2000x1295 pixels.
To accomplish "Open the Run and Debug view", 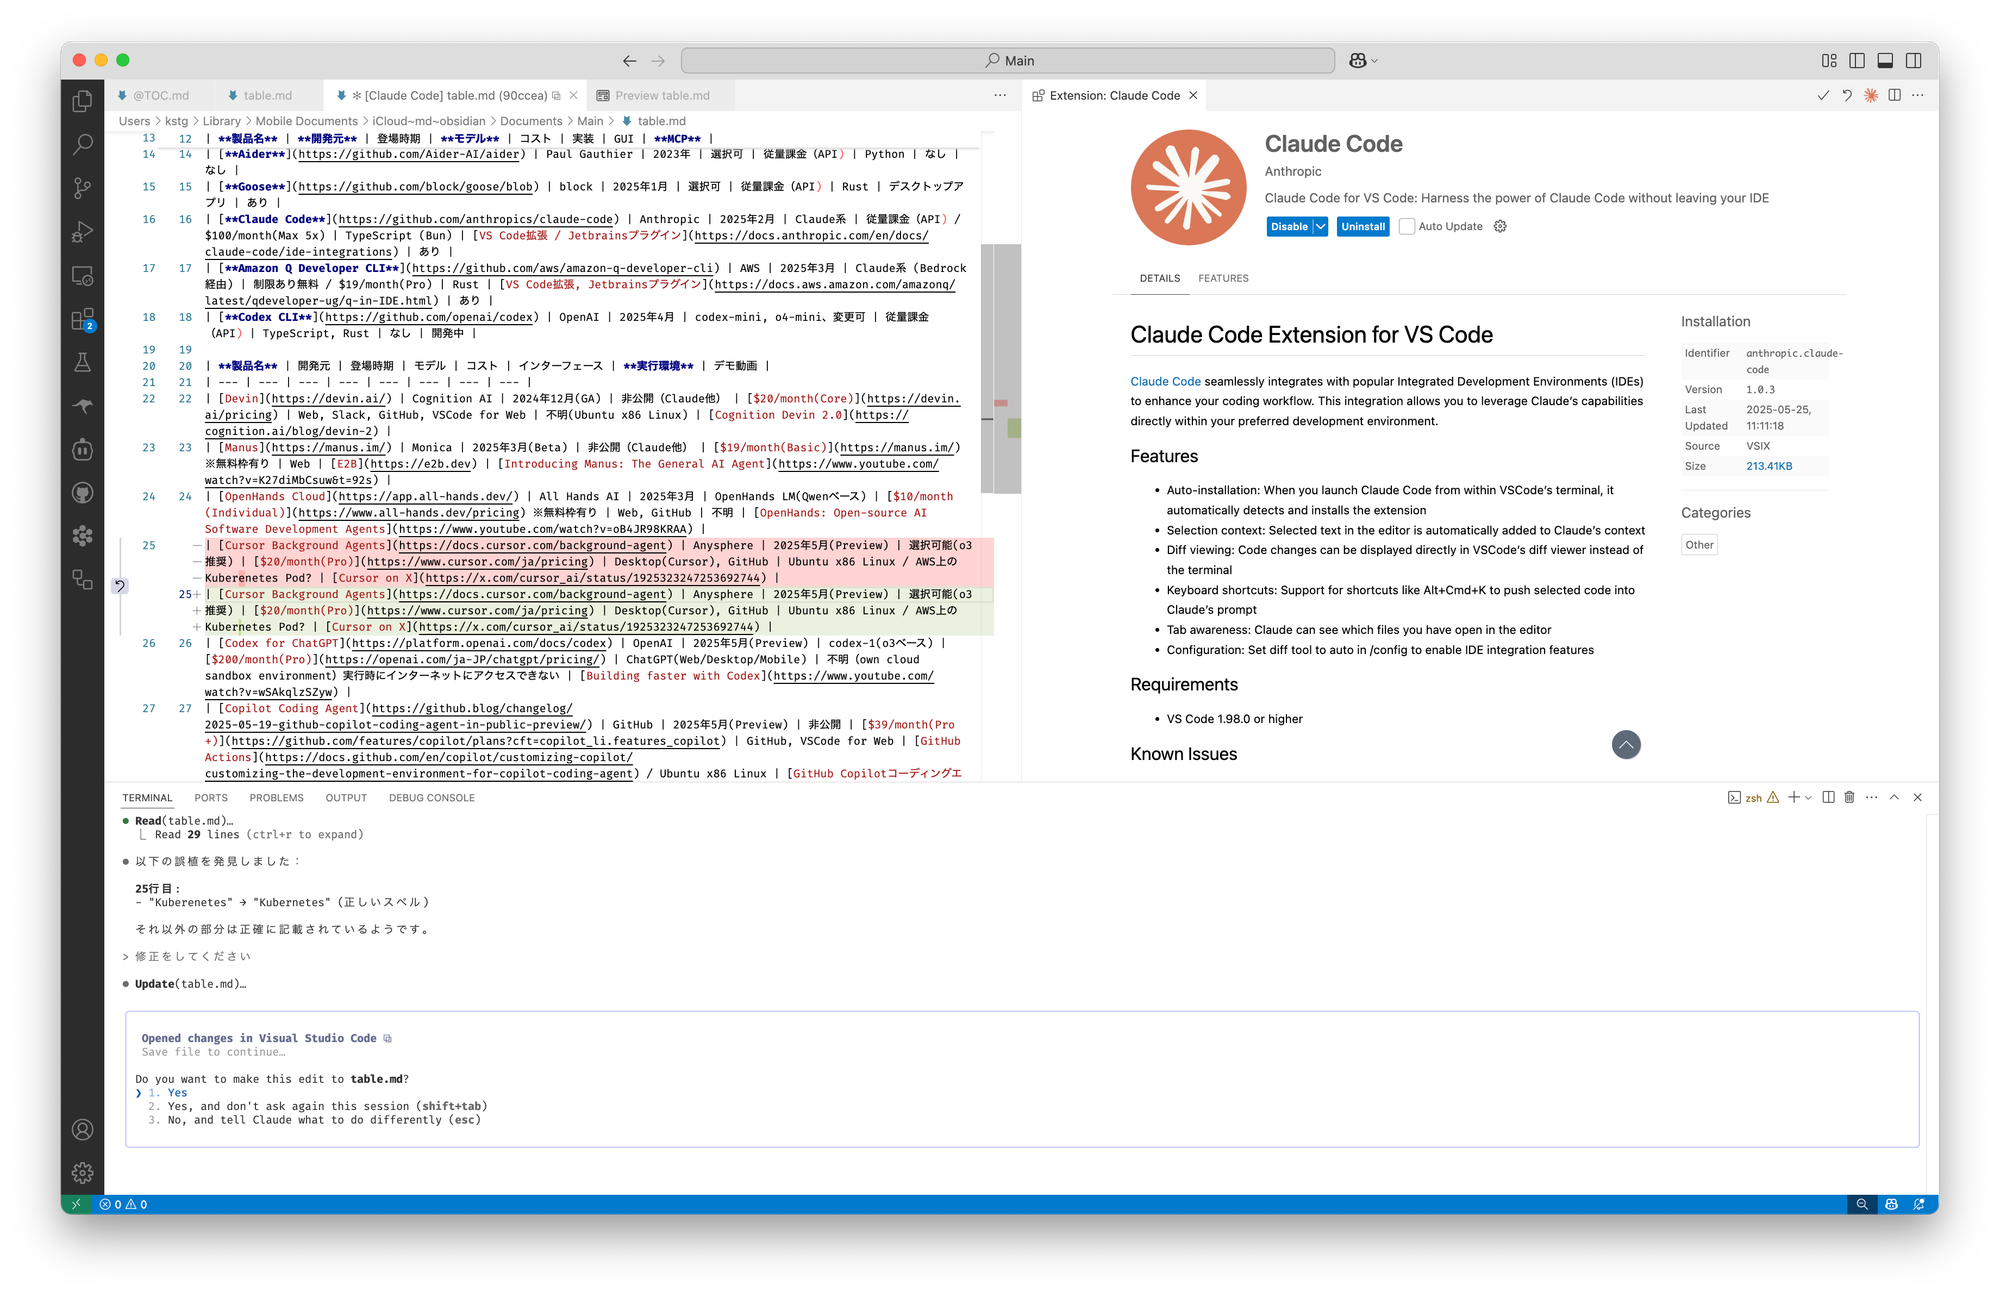I will (83, 232).
